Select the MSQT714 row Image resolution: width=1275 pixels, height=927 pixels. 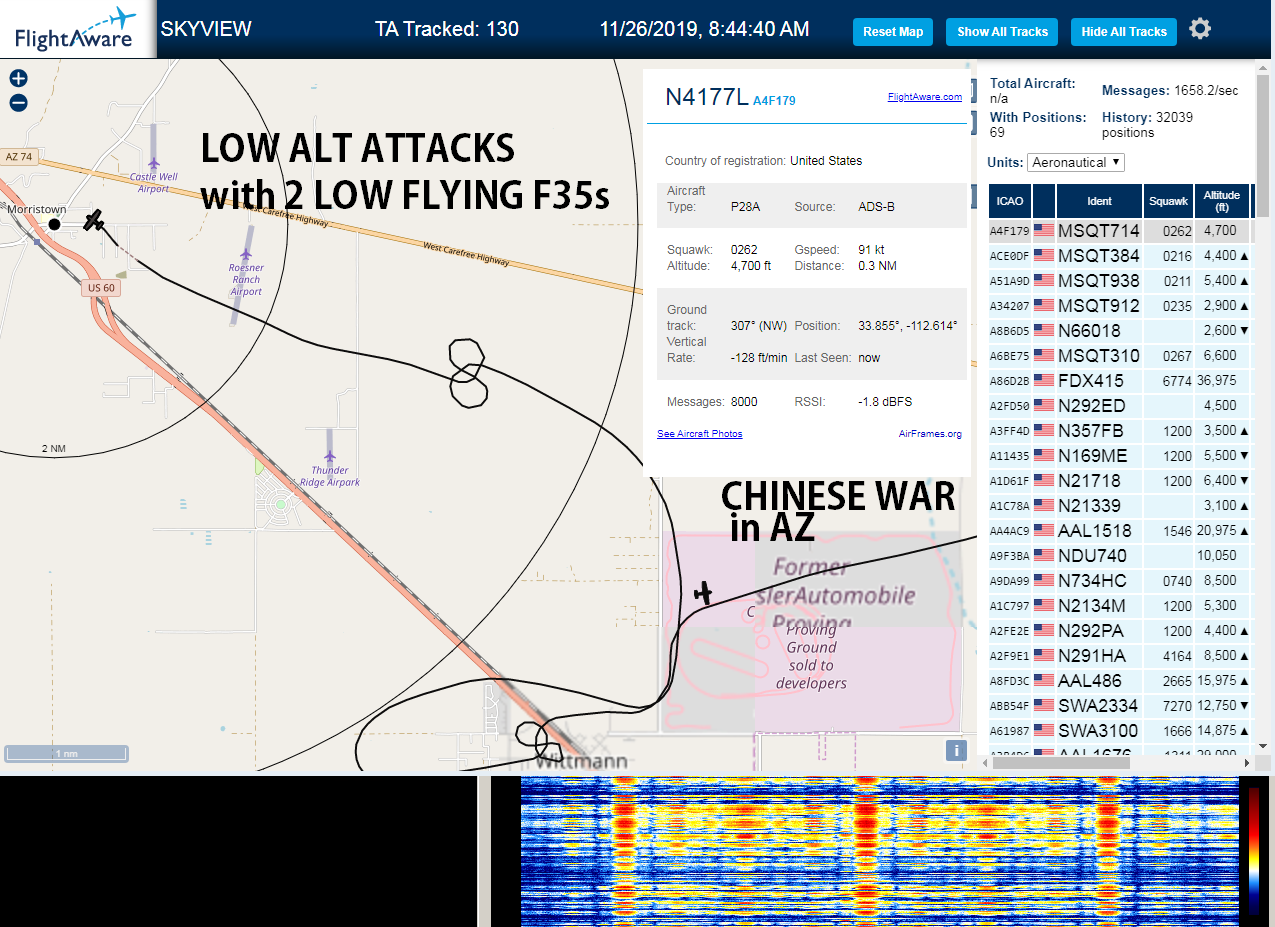(x=1120, y=230)
